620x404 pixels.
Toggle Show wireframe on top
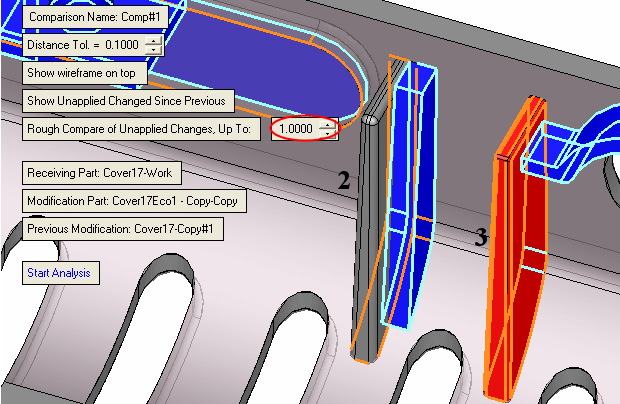[x=85, y=73]
